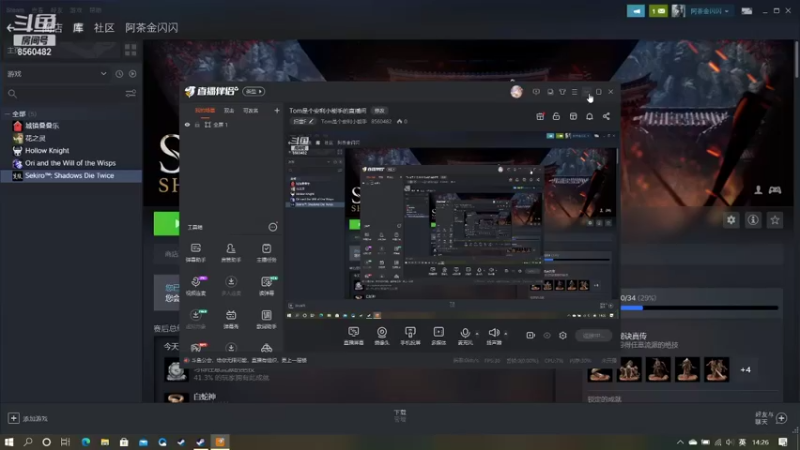This screenshot has height=450, width=800.
Task: Toggle visibility eye of 全屏 1 source
Action: tap(187, 124)
